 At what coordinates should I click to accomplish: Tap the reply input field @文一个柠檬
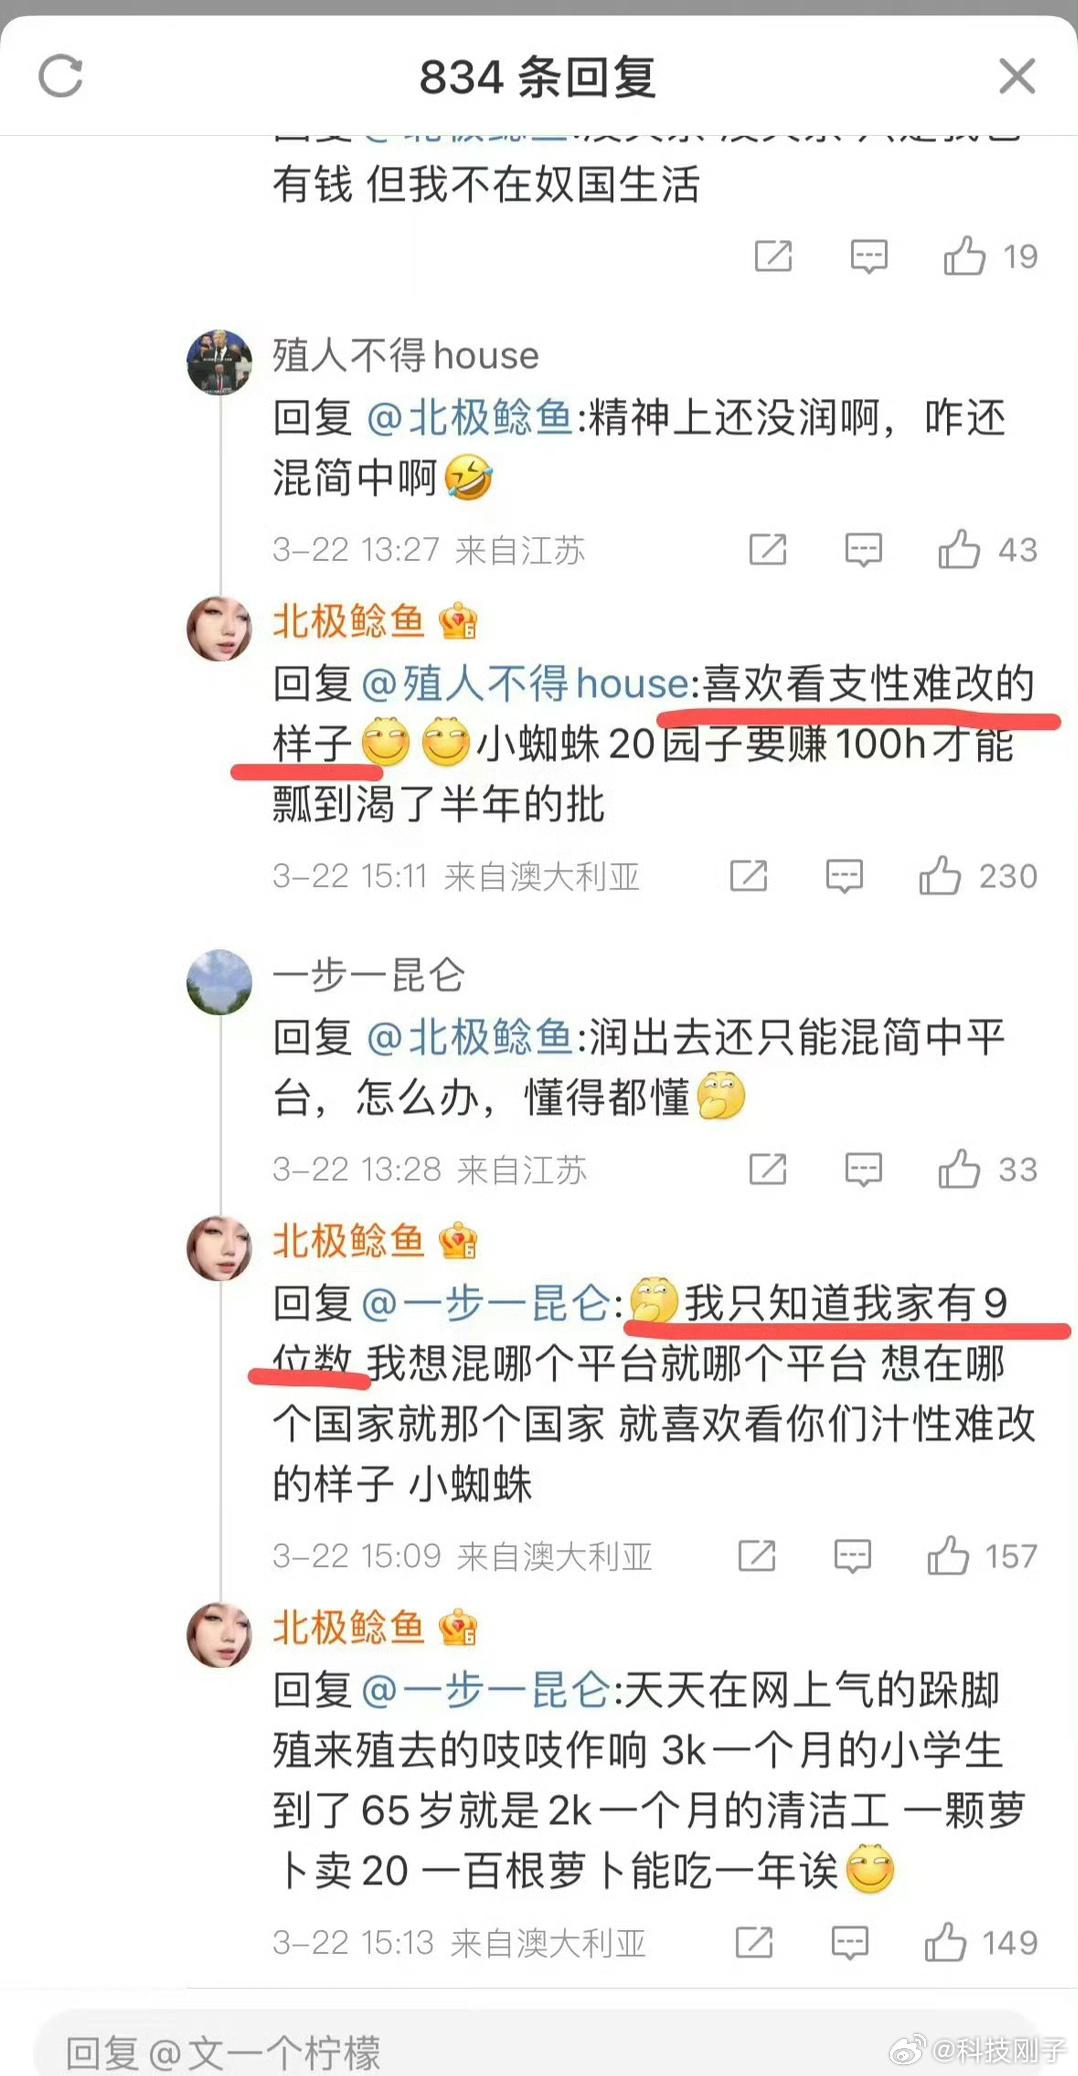pos(538,2048)
